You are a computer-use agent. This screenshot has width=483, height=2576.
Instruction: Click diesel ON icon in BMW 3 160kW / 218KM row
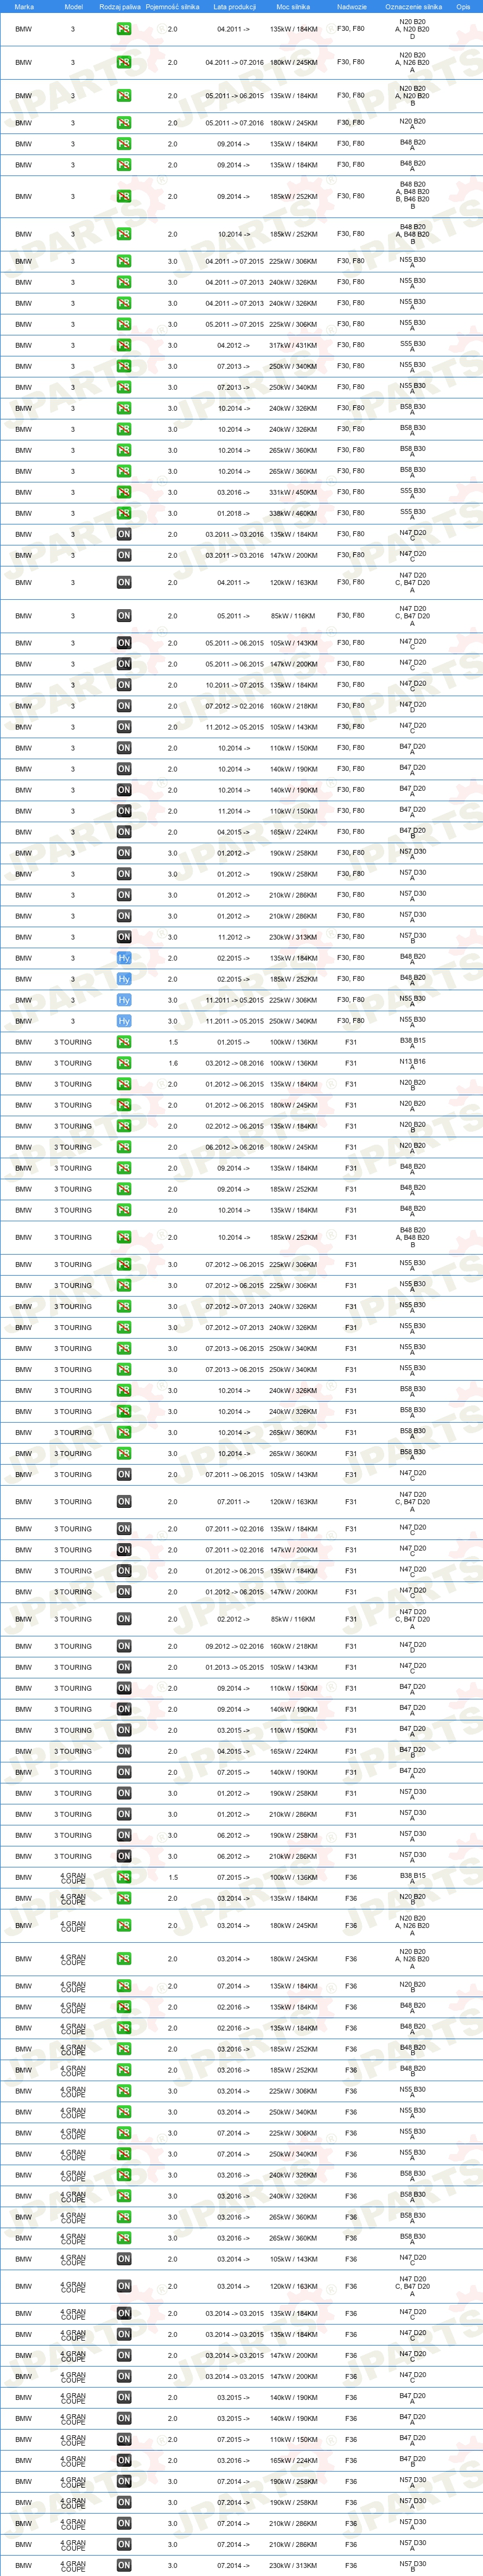(124, 706)
